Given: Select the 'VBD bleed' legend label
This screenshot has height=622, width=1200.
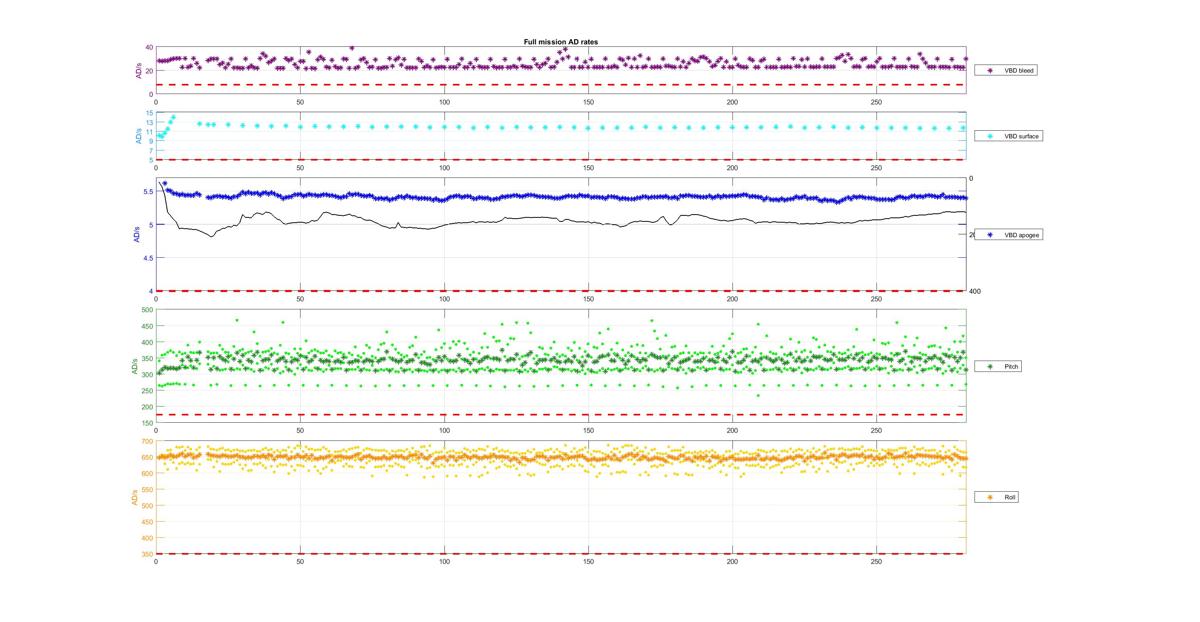Looking at the screenshot, I should (1019, 71).
